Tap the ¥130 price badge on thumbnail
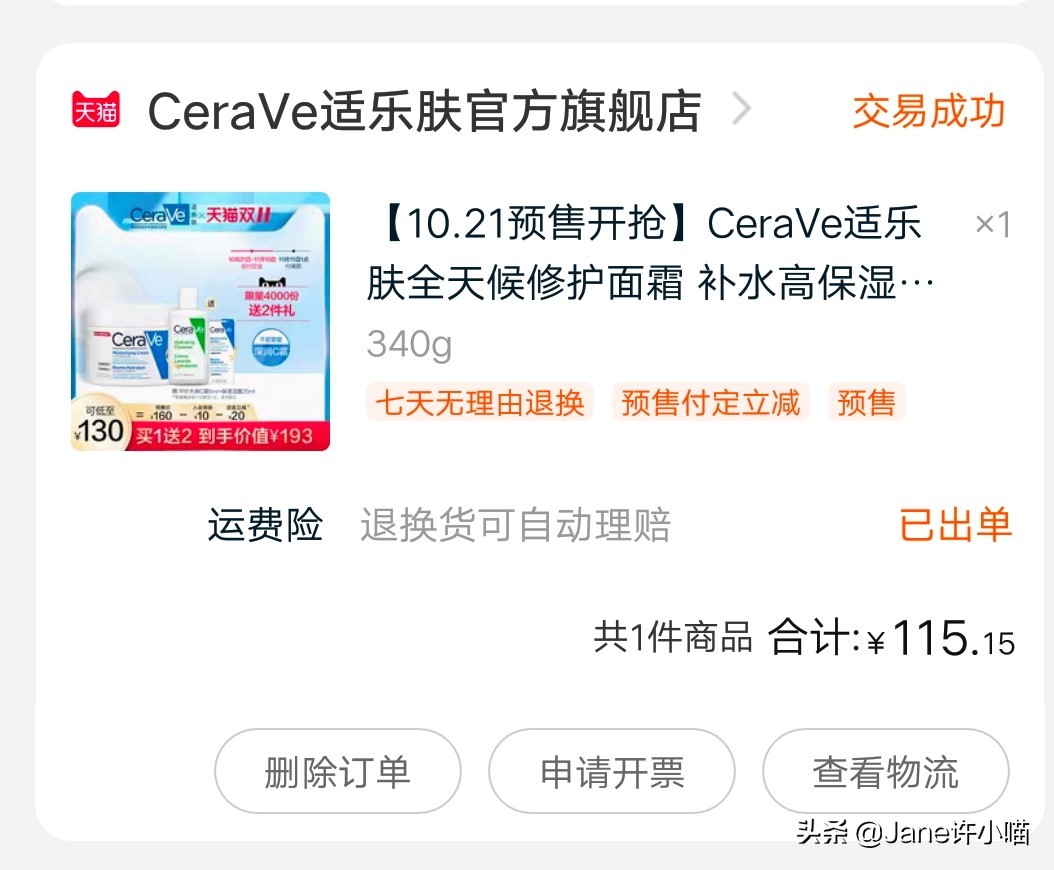1054x870 pixels. (x=98, y=426)
